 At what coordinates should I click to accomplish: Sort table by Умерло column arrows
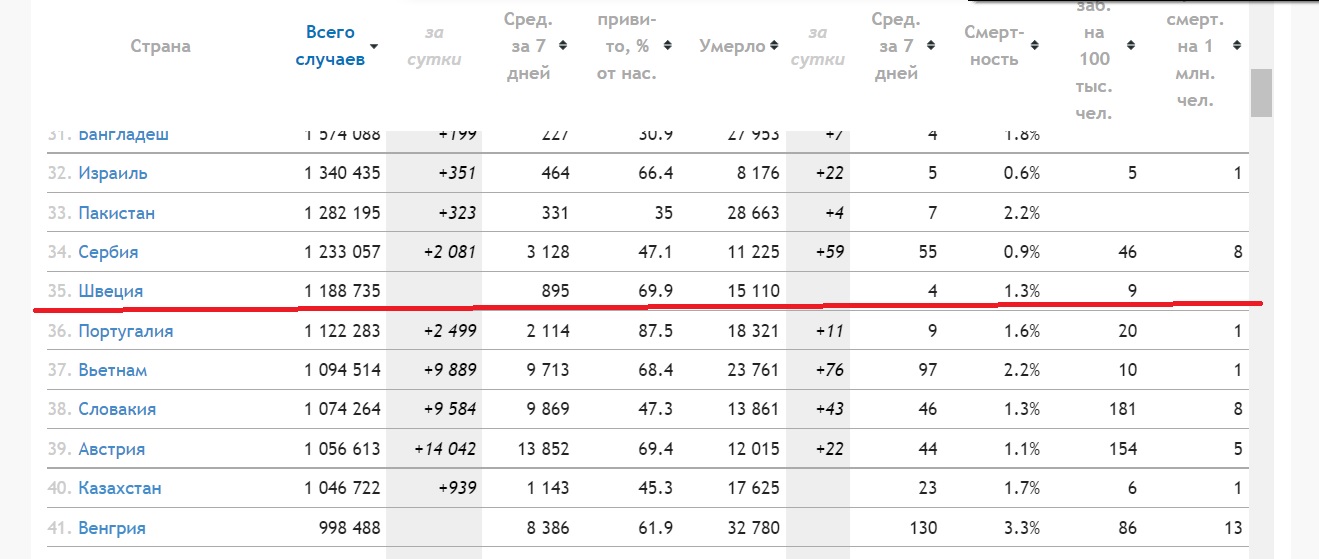tap(773, 46)
